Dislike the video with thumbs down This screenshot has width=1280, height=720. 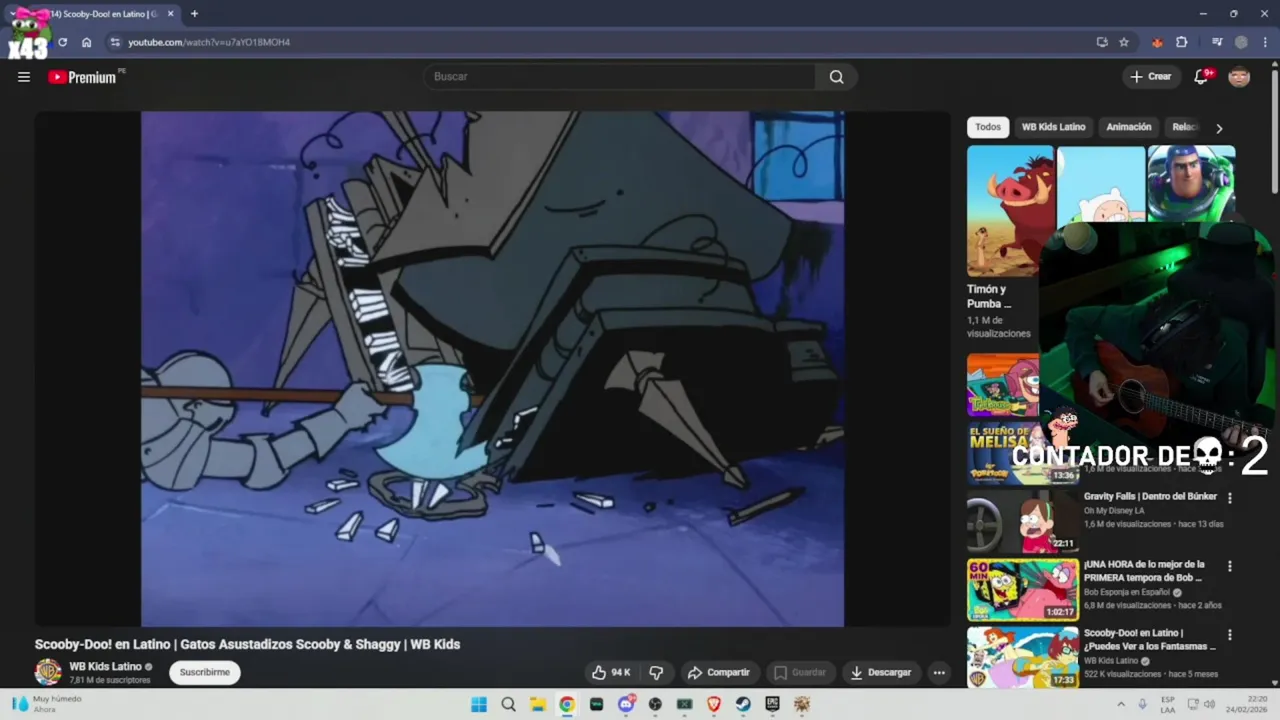coord(656,672)
